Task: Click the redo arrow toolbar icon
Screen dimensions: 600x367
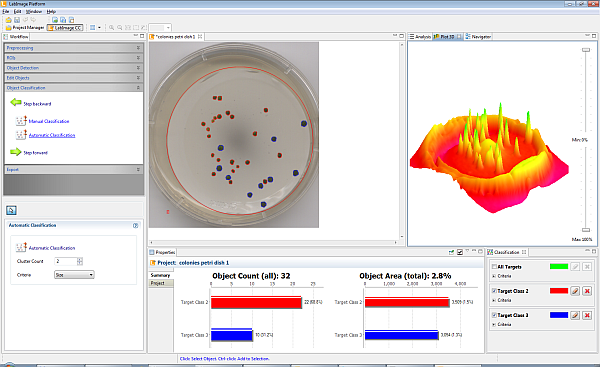Action: pyautogui.click(x=33, y=20)
